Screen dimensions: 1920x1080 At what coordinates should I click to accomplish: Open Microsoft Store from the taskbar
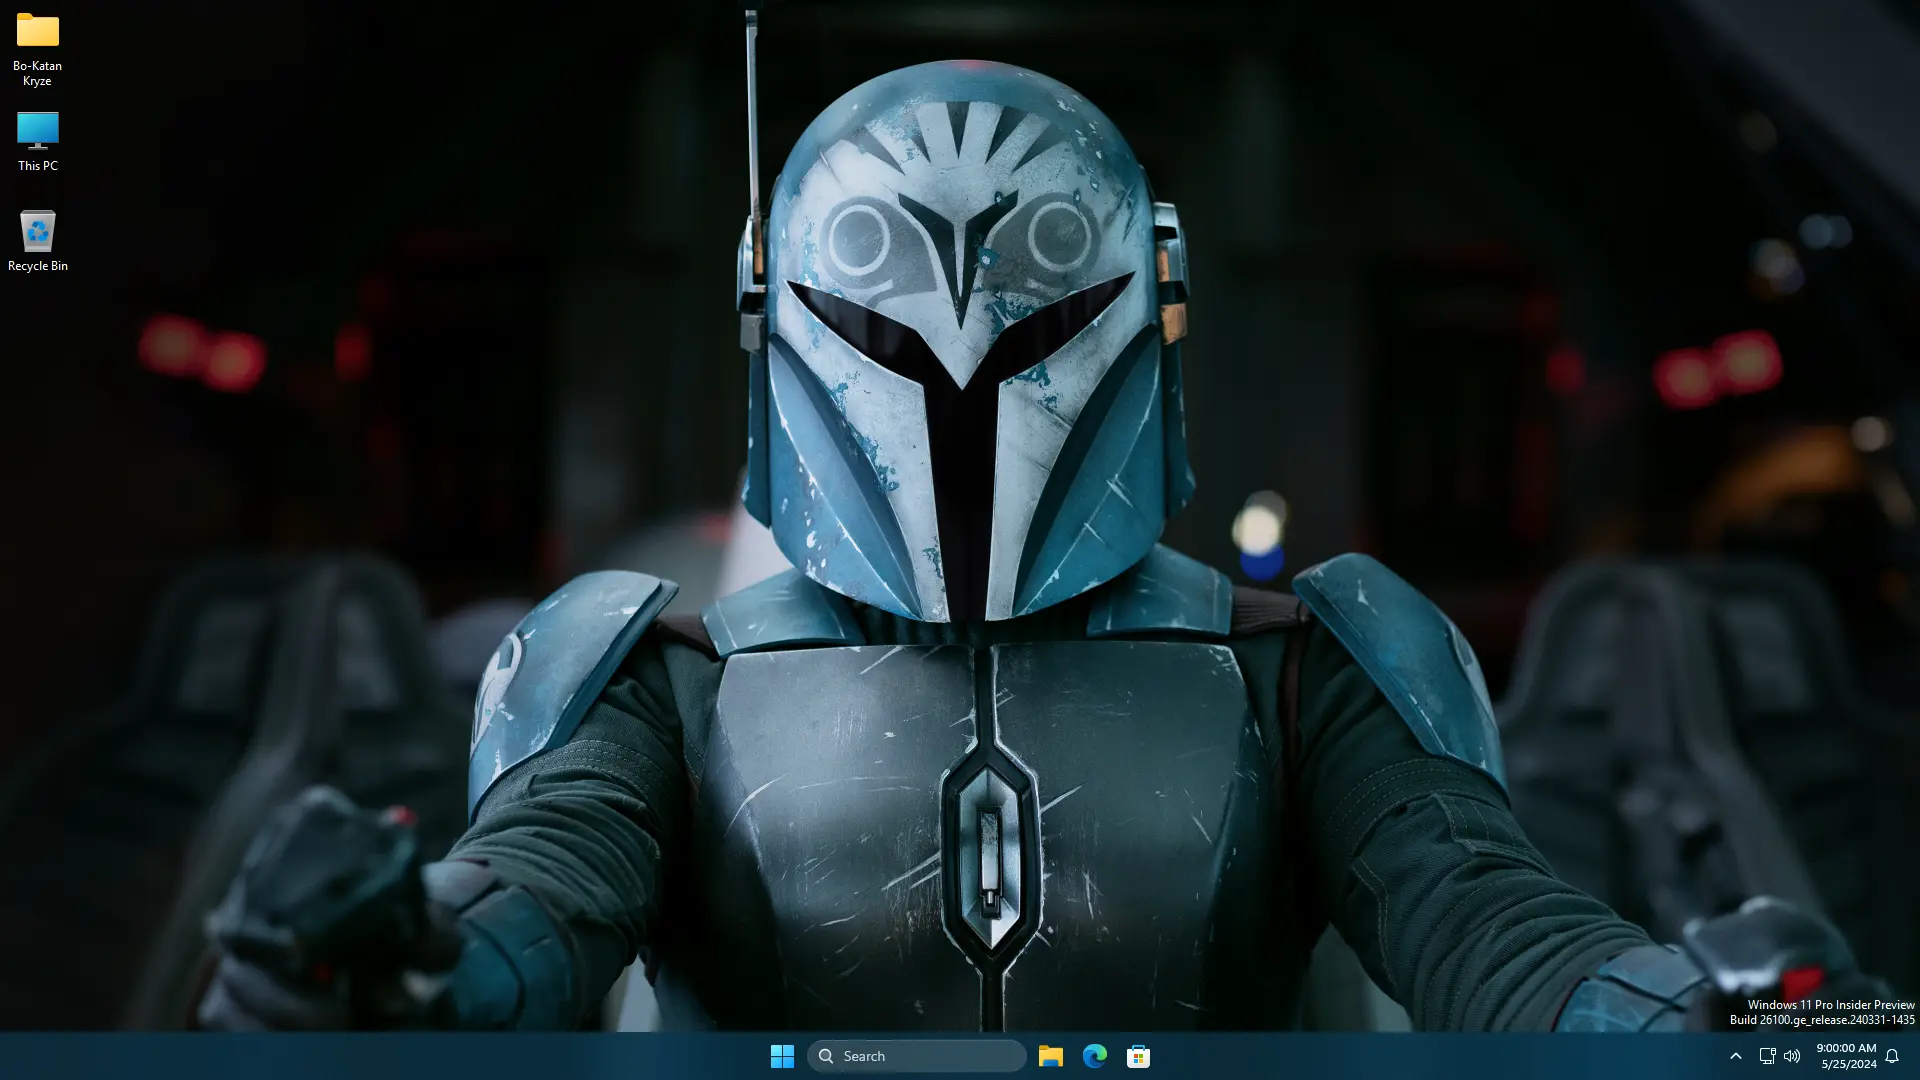1138,1056
